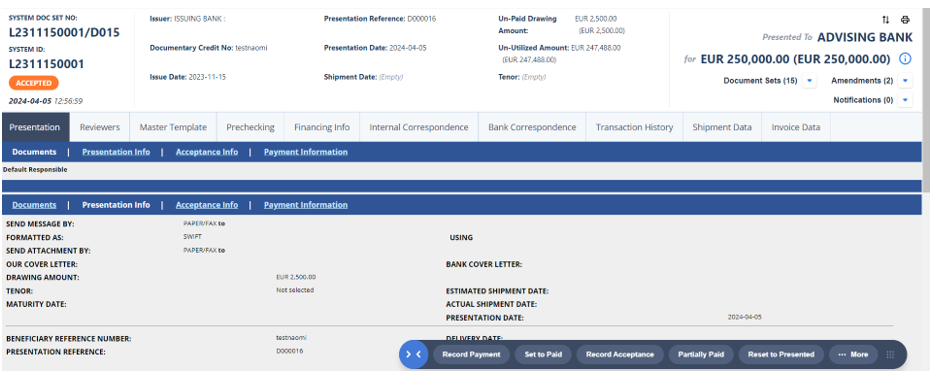Select the Presentation tab

(x=35, y=127)
